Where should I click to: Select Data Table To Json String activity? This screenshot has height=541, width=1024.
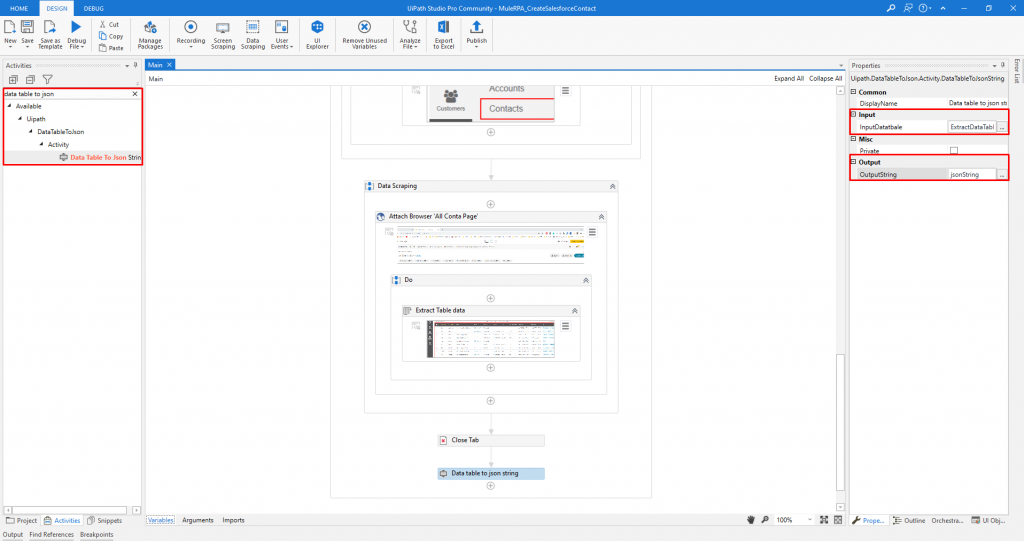tap(101, 157)
